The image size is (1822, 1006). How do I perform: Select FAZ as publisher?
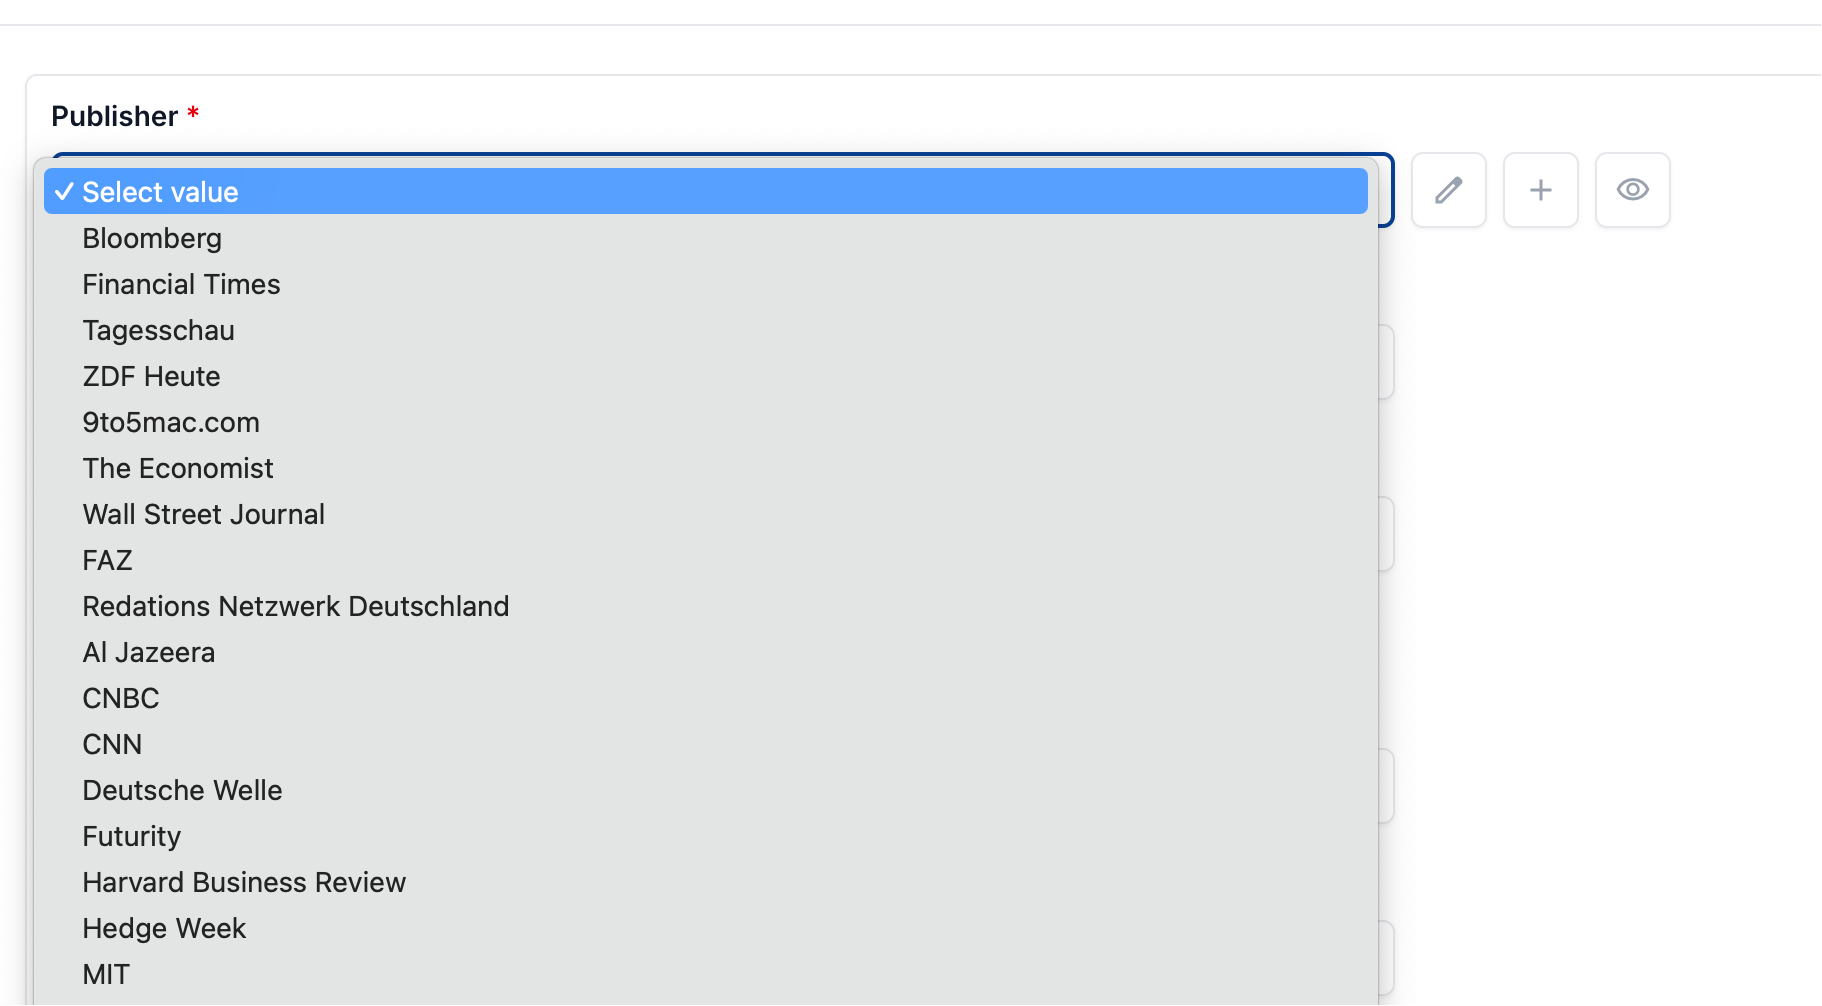pos(705,560)
